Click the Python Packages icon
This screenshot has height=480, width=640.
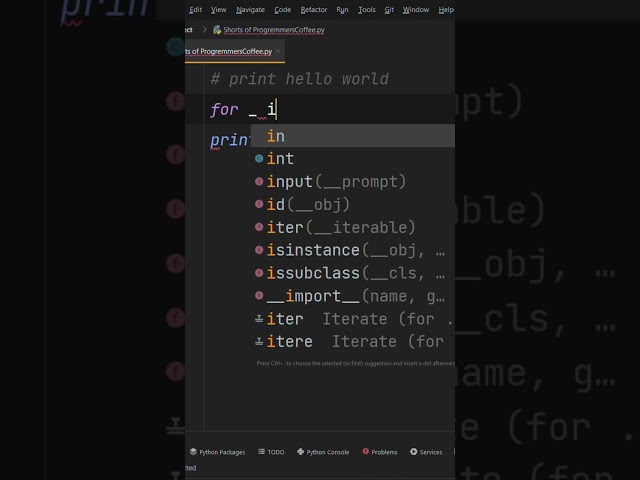193,451
